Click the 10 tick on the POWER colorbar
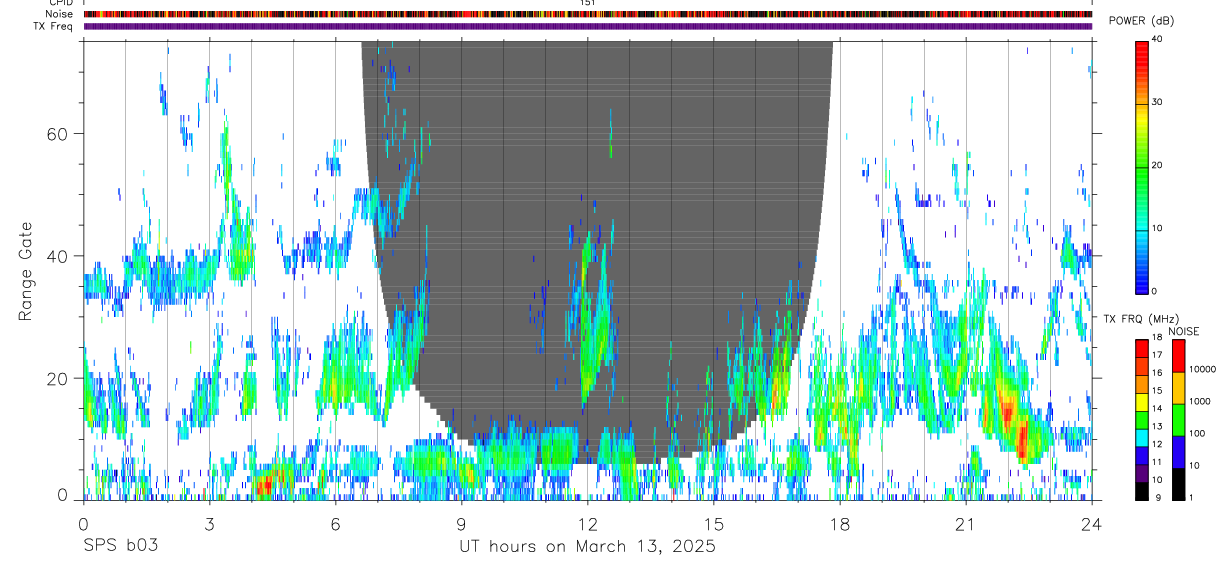1228x567 pixels. pos(1157,228)
